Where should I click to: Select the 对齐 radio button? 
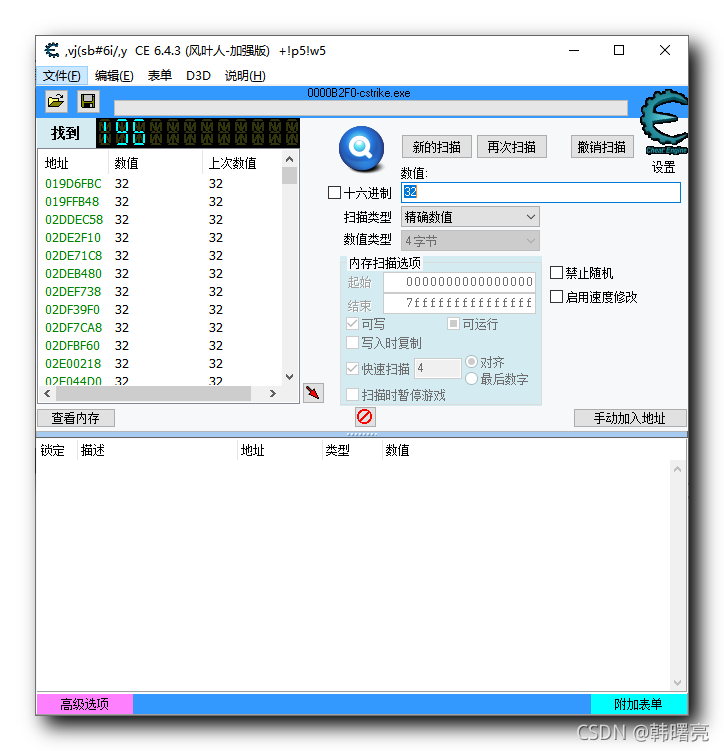(472, 361)
